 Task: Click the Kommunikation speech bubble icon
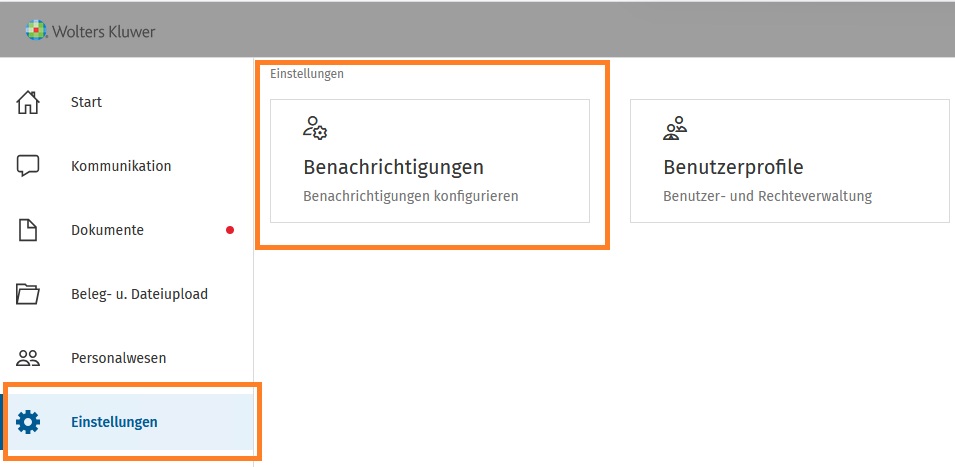click(x=27, y=166)
